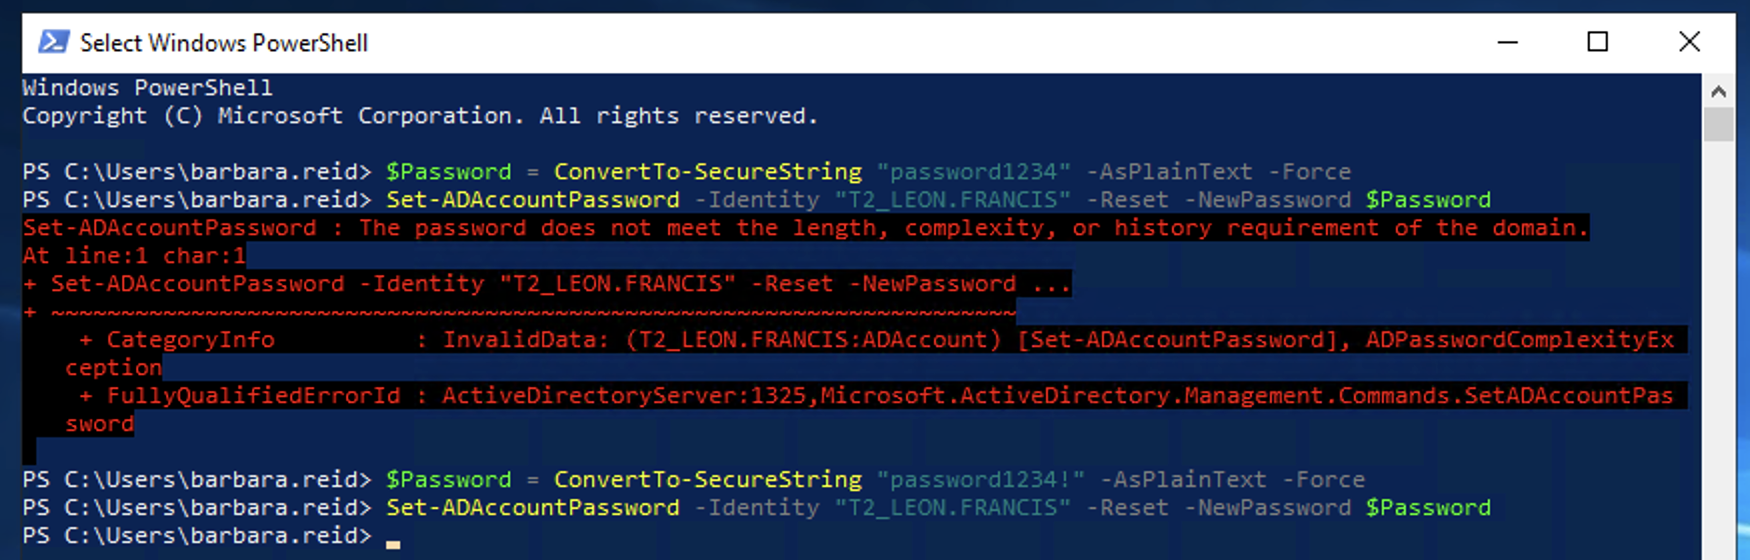Click $Password variable ending the last command
Image resolution: width=1750 pixels, height=560 pixels.
point(1428,508)
